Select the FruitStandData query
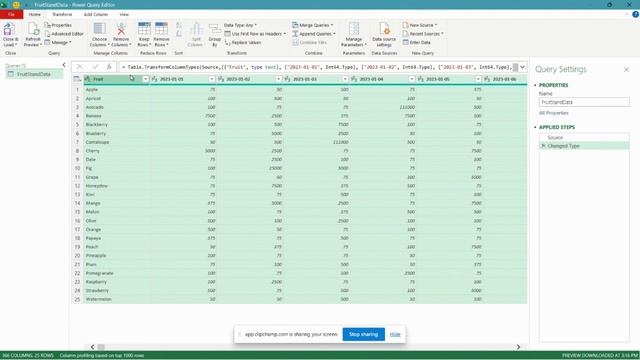 pyautogui.click(x=34, y=74)
